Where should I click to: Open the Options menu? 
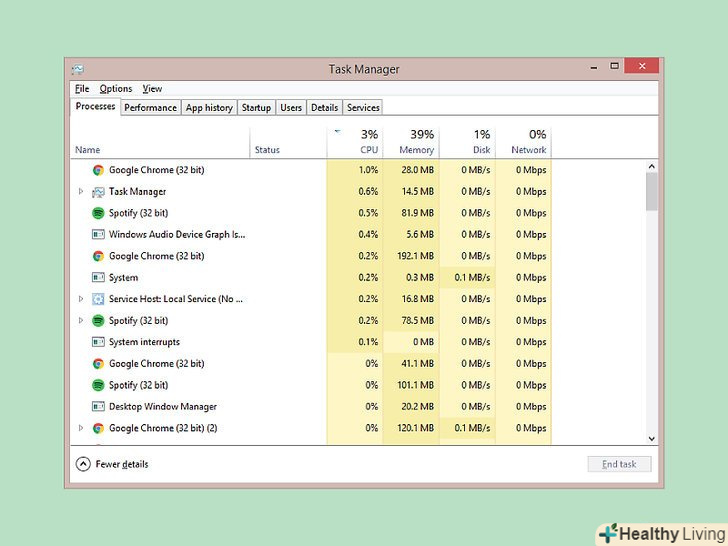coord(115,89)
